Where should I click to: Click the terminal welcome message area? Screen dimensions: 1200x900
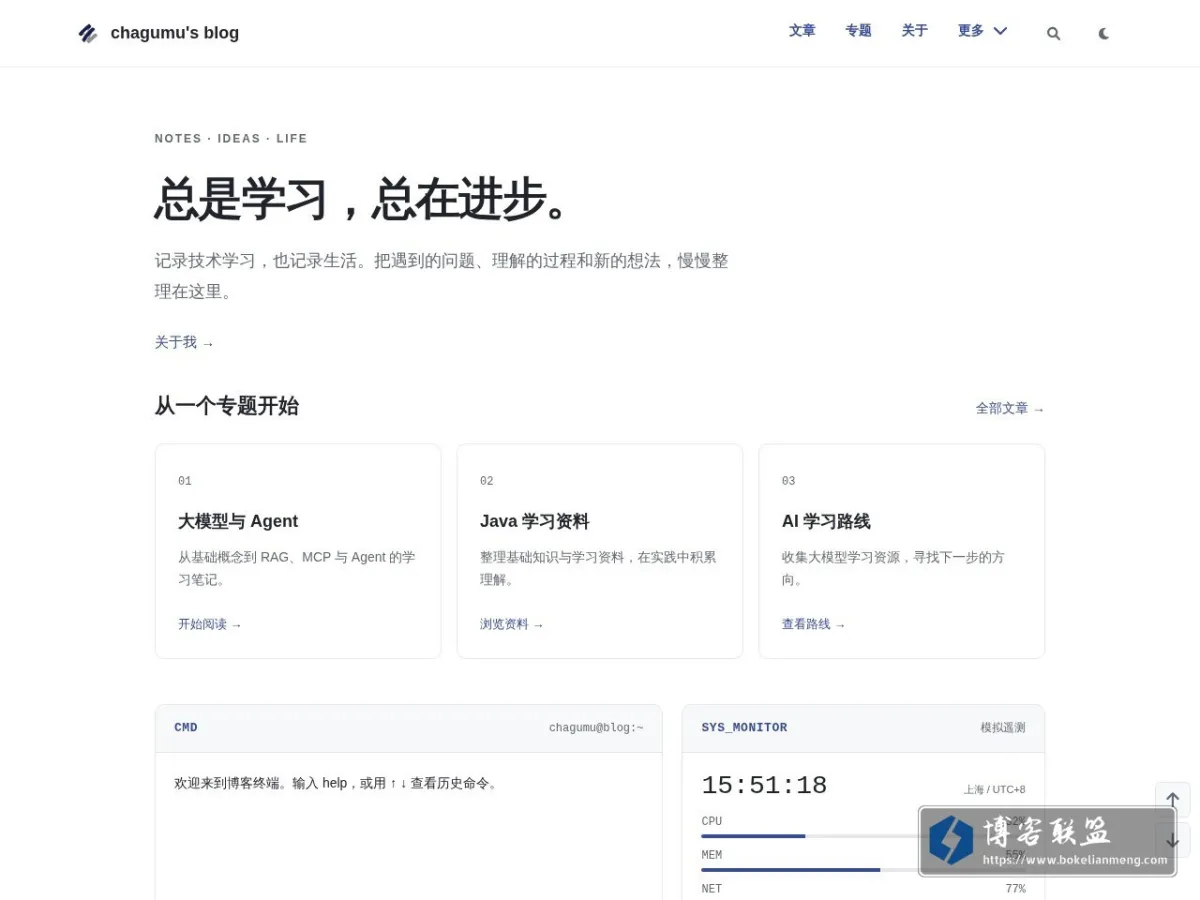point(336,783)
